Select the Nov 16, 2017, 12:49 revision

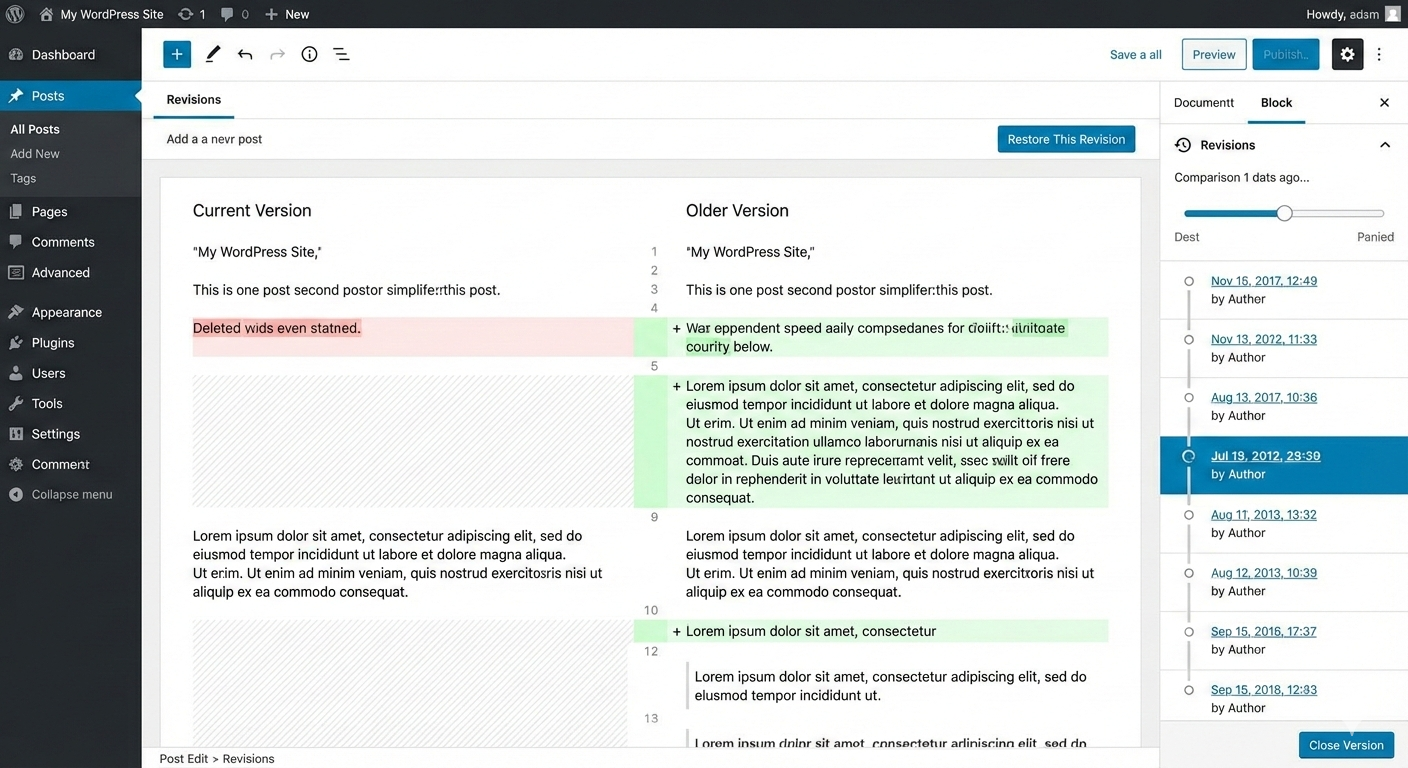coord(1263,281)
